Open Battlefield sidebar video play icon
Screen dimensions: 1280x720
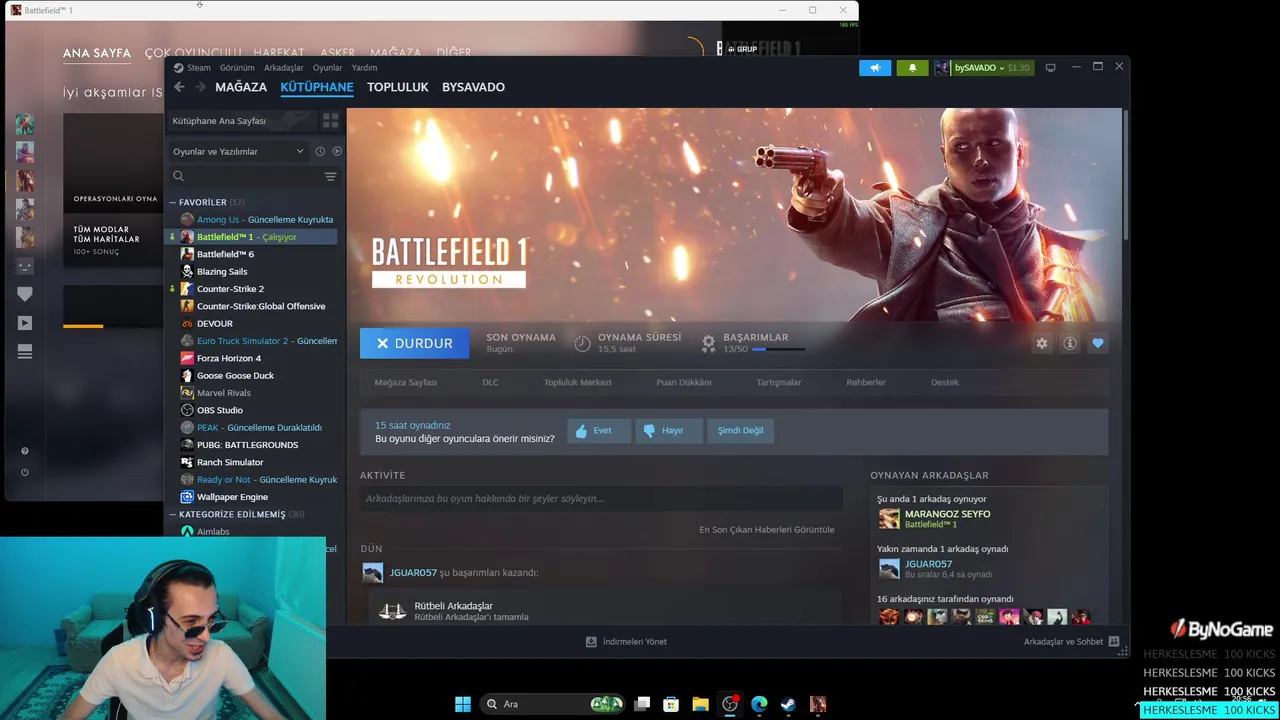pos(25,323)
